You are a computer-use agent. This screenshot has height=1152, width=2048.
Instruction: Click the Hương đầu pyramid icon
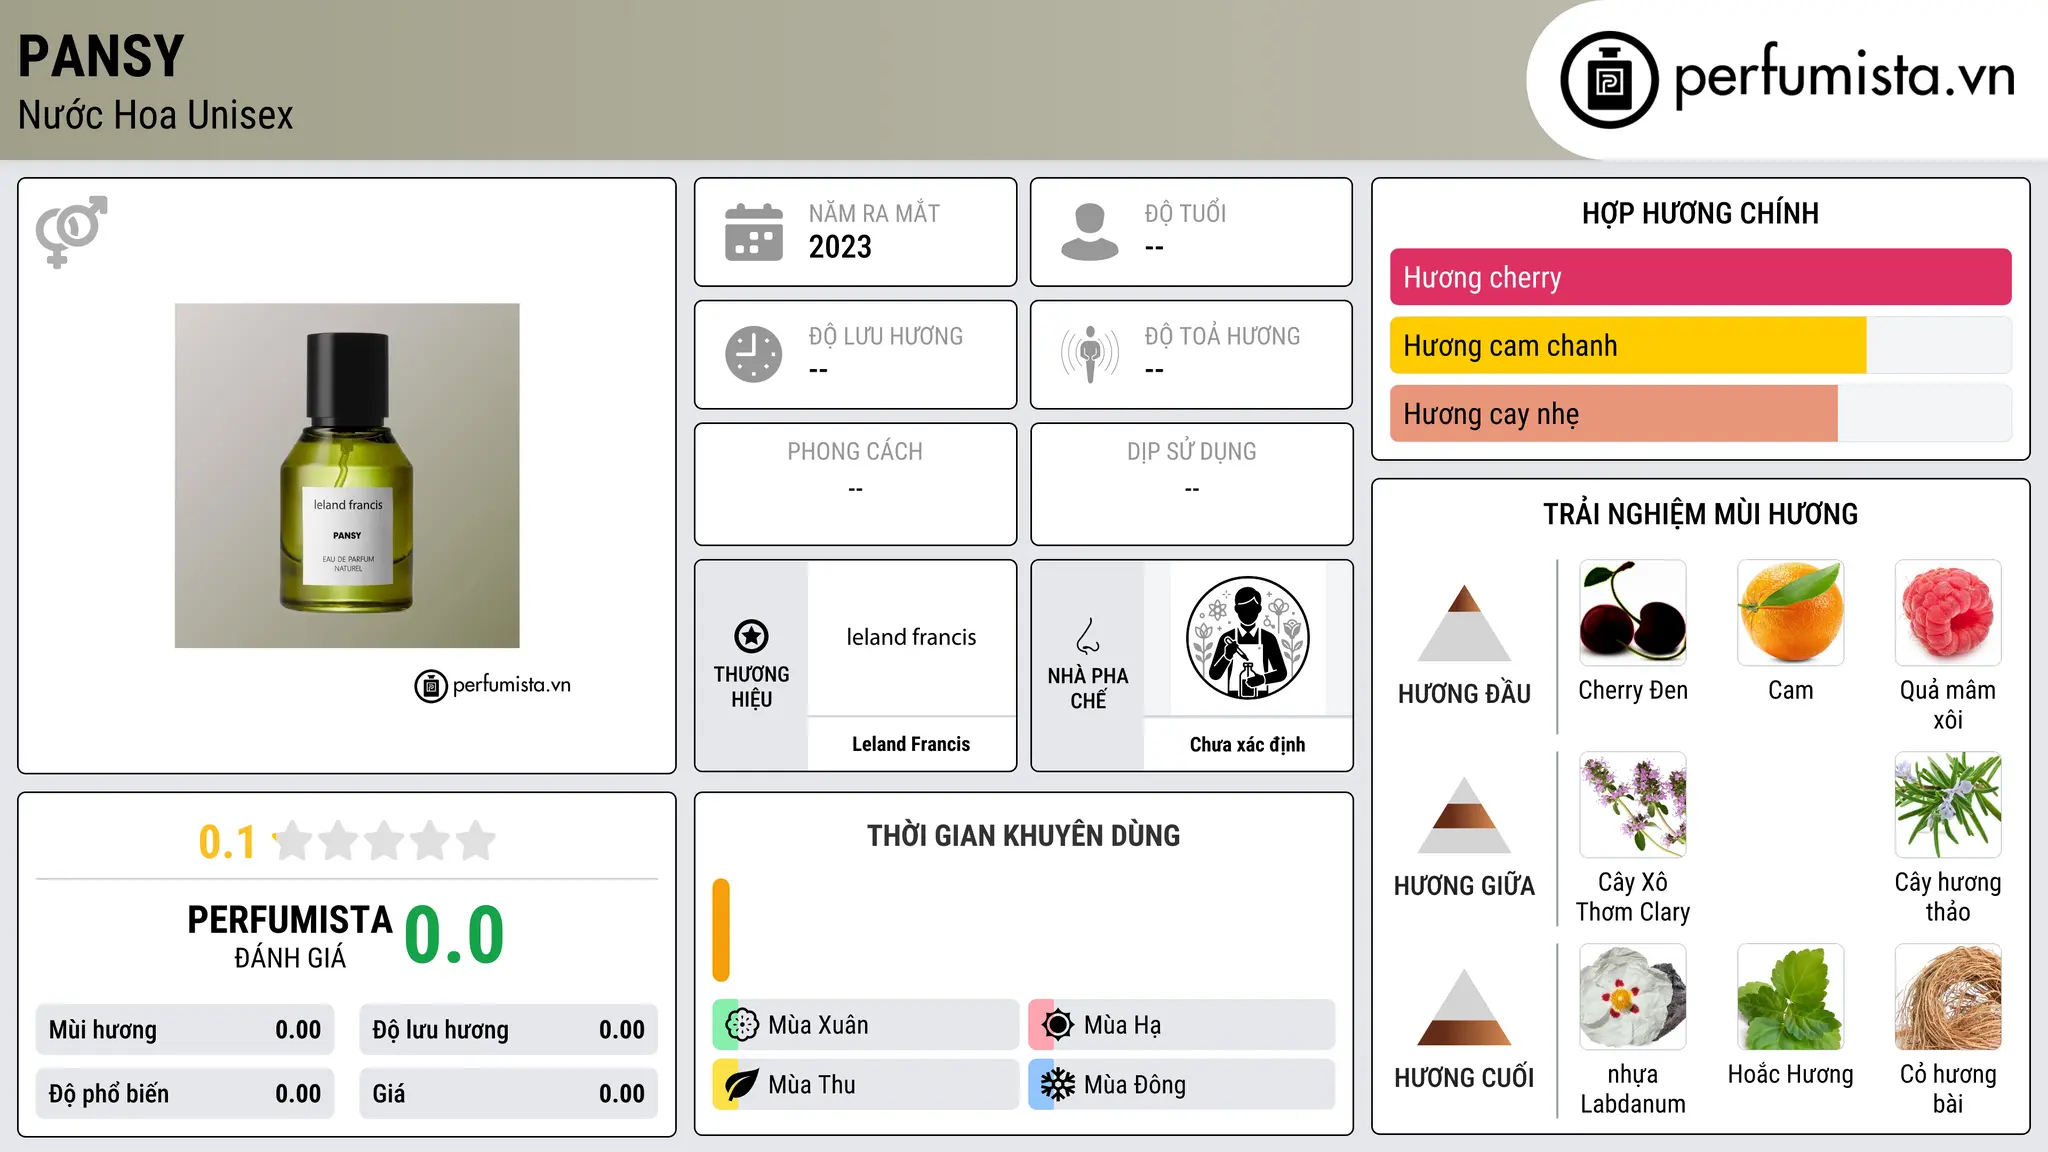1464,623
